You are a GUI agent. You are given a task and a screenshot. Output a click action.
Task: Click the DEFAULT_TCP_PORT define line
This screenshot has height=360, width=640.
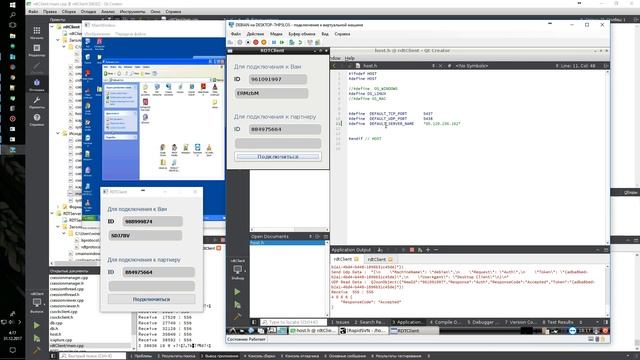391,114
